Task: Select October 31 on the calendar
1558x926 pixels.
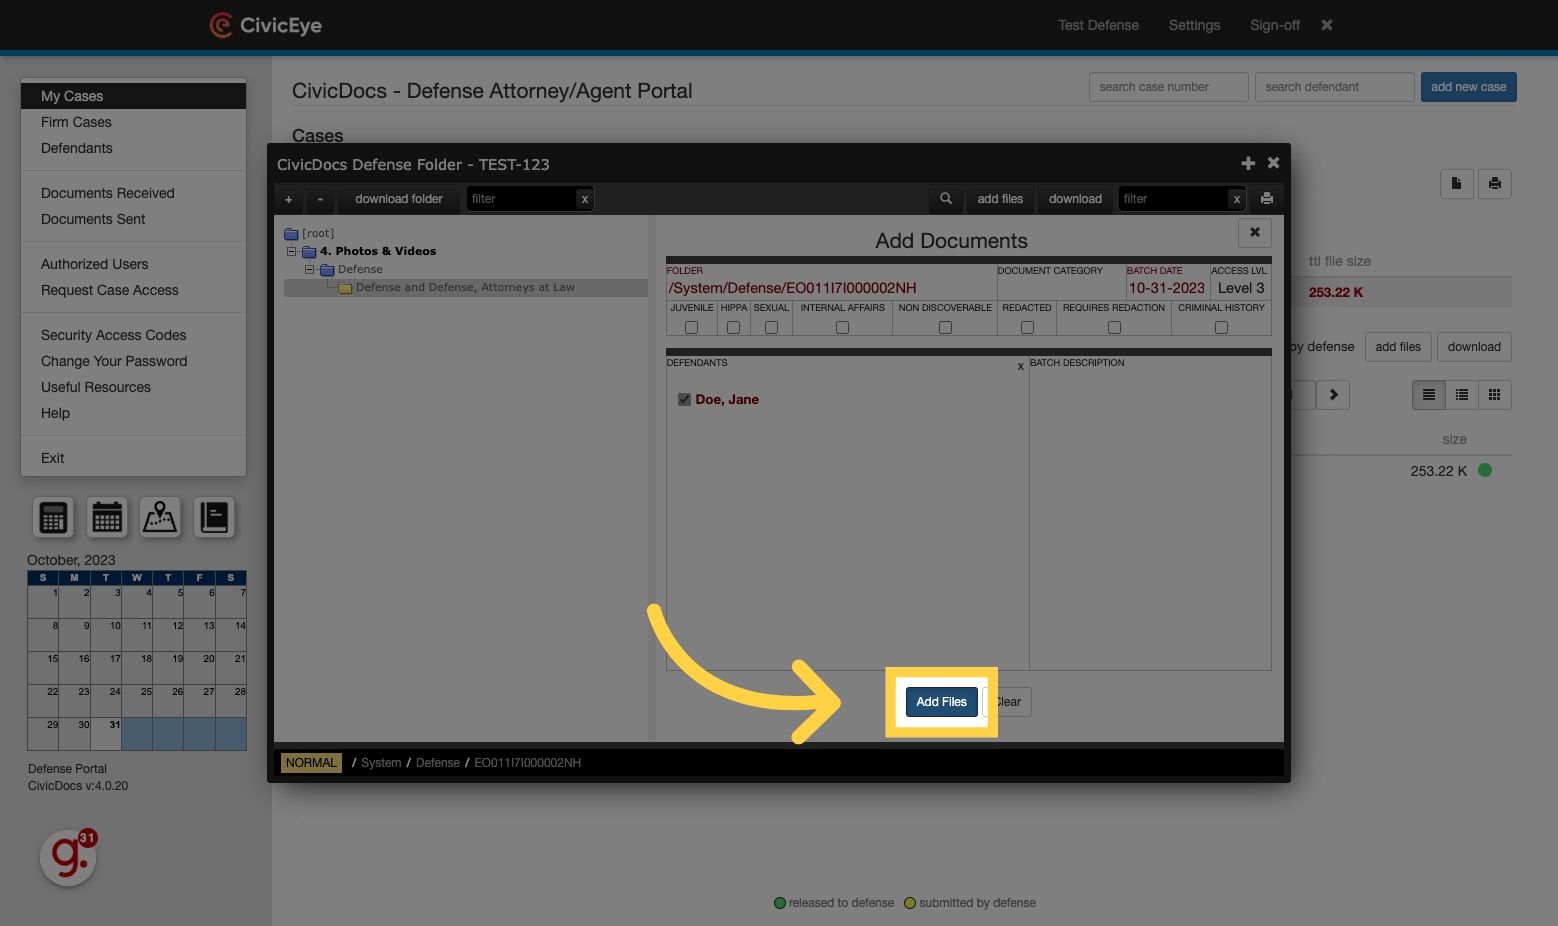Action: point(106,734)
